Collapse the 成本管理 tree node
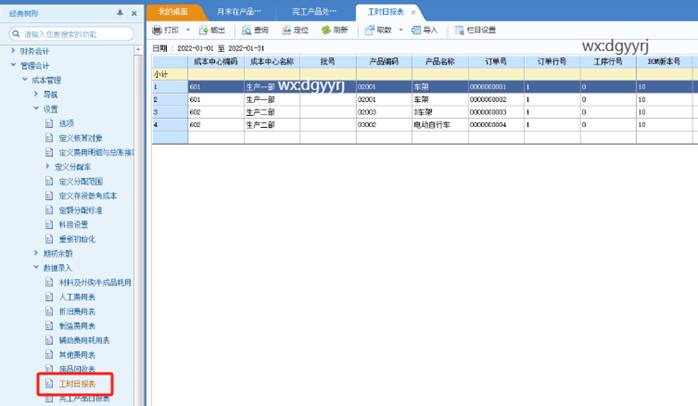The height and width of the screenshot is (406, 698). [24, 80]
